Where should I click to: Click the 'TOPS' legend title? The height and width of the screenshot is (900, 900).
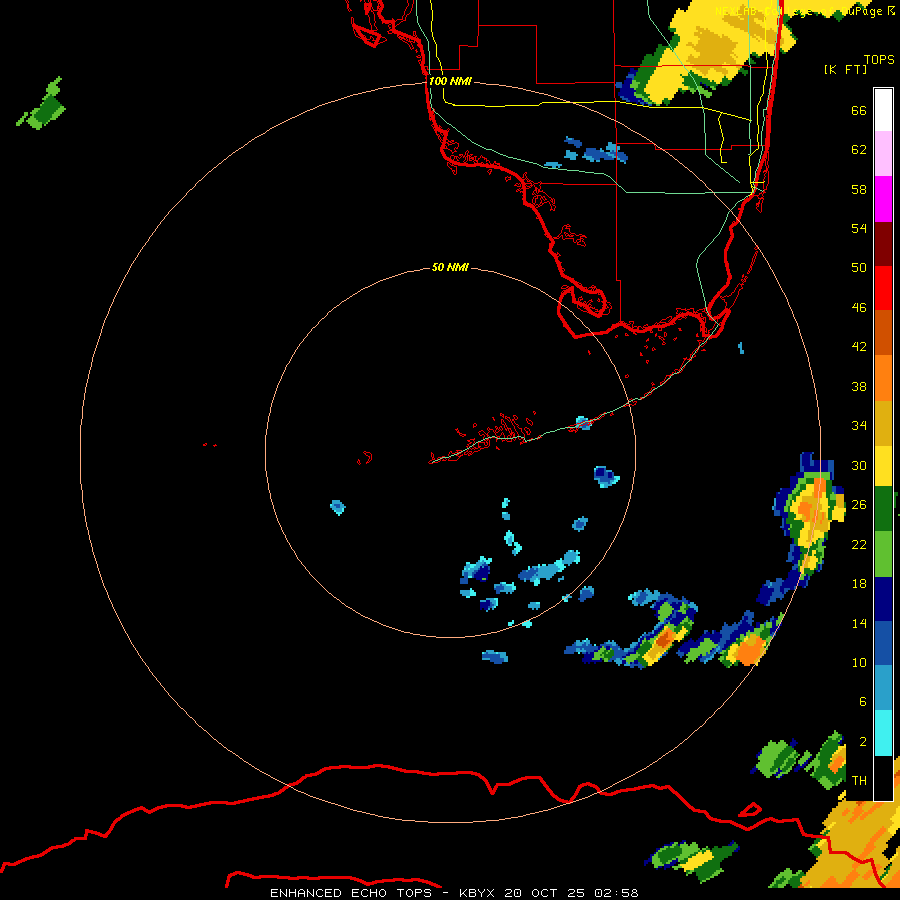pos(879,60)
